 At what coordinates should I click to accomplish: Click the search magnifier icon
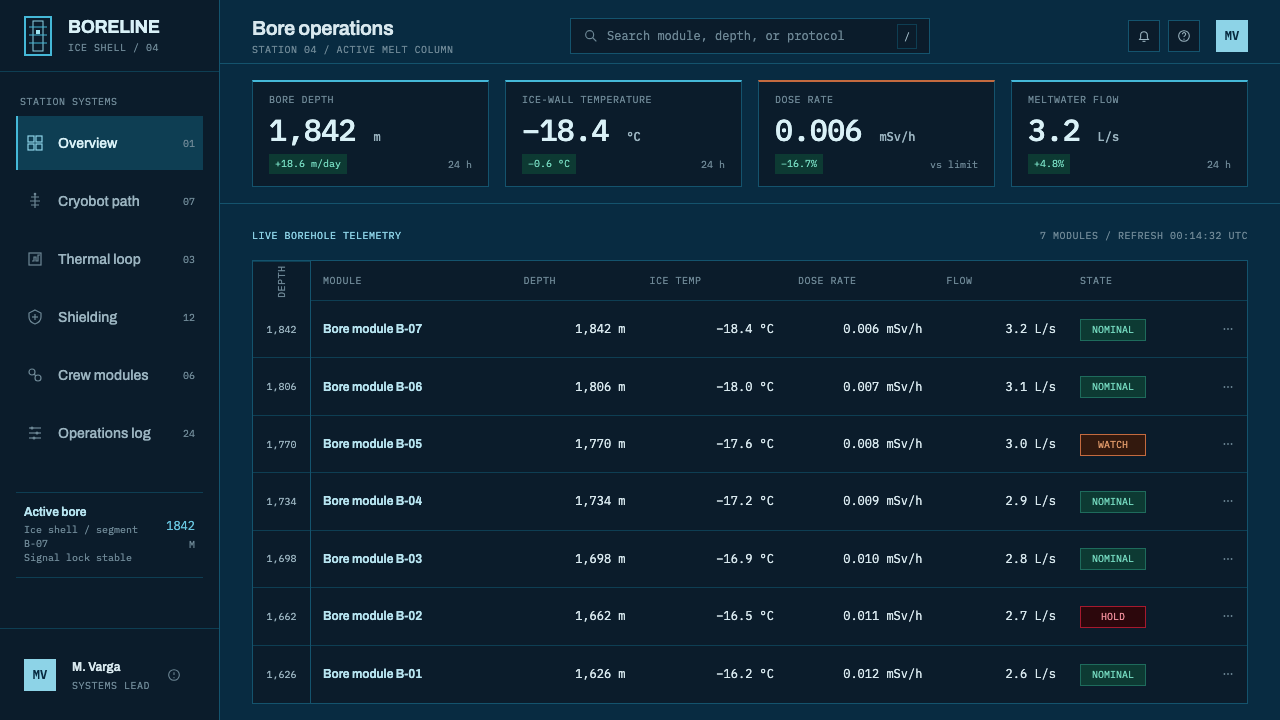click(591, 36)
